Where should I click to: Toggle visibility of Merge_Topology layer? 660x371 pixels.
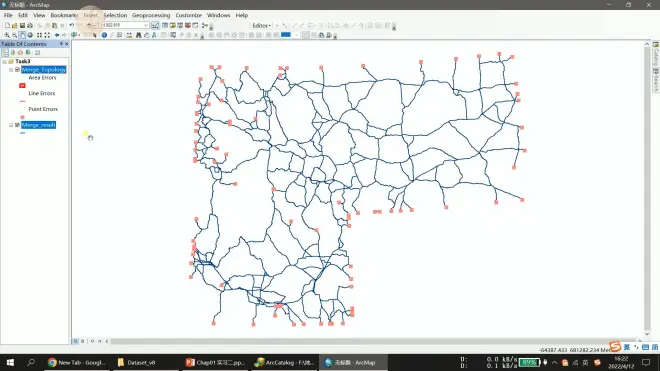[17, 69]
